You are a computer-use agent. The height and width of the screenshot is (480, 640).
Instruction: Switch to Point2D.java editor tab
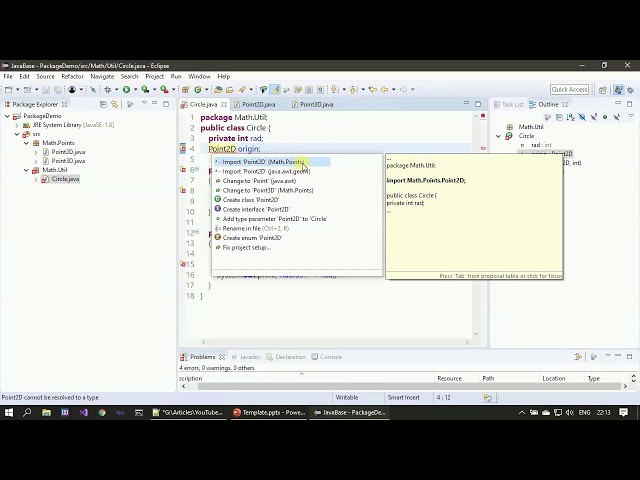tap(258, 104)
